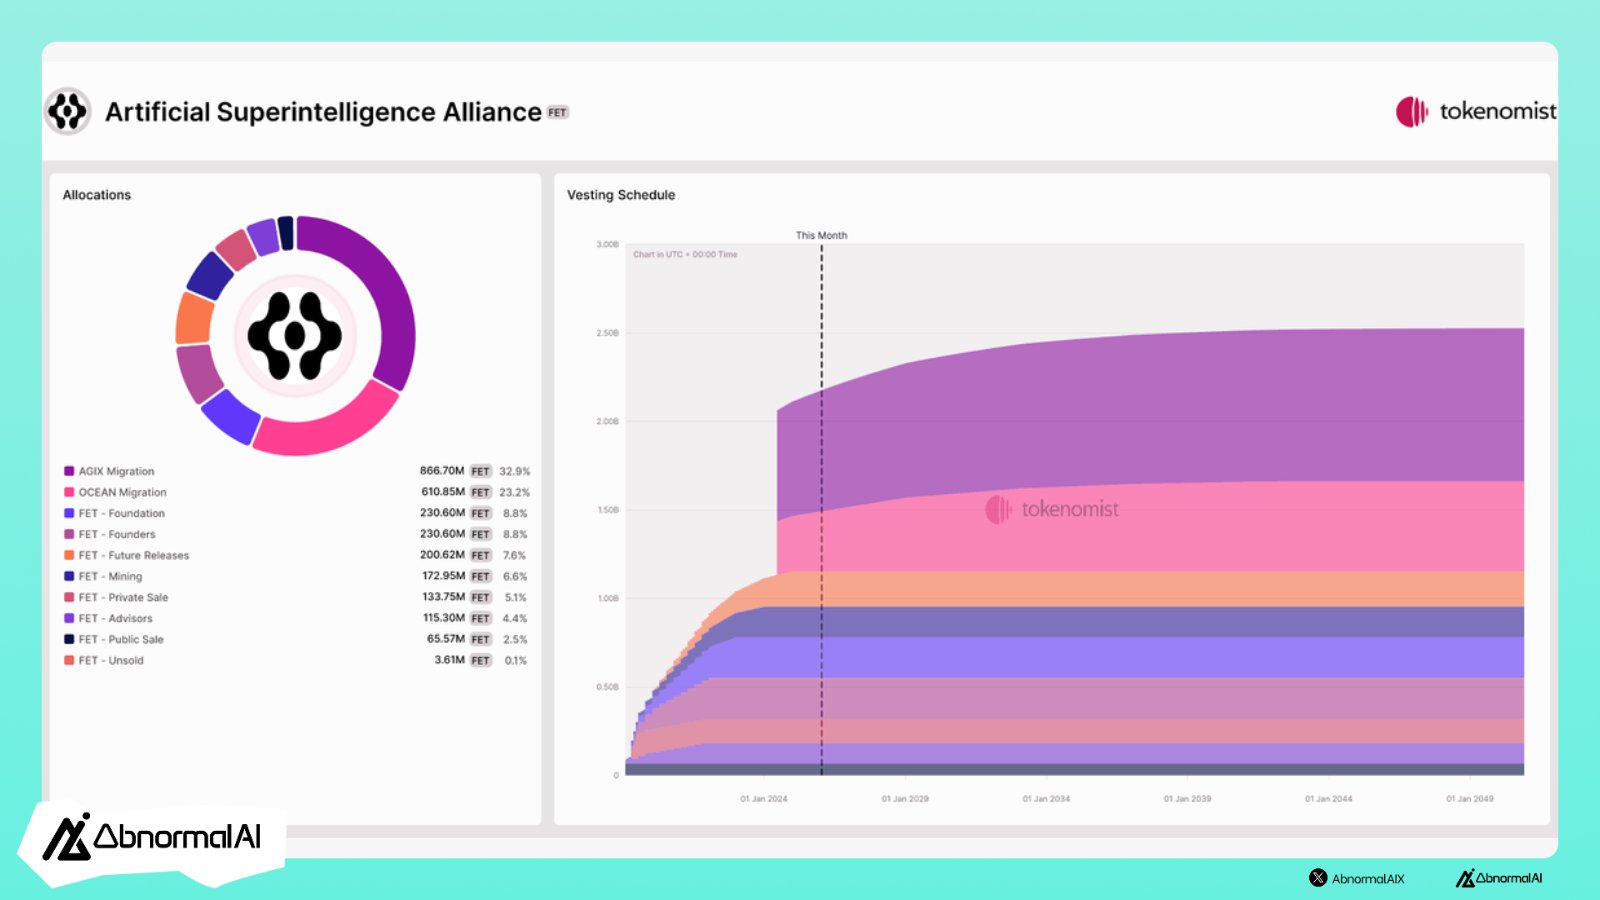Click the AbnormalAIX handle in the footer
The height and width of the screenshot is (900, 1600).
pos(1368,879)
